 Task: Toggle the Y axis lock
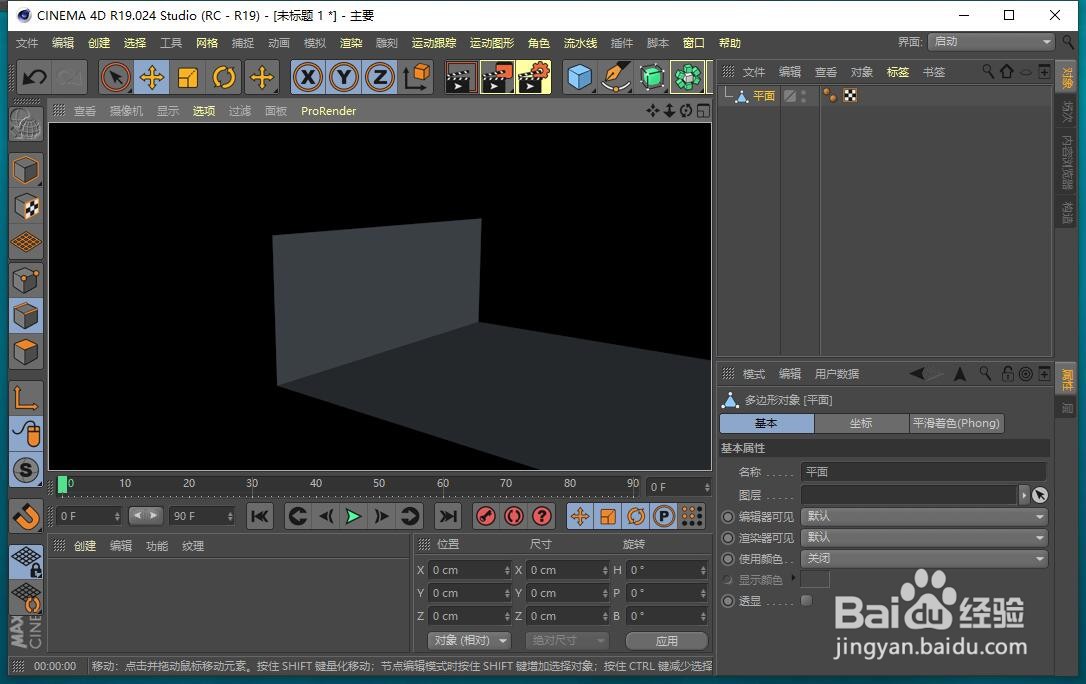(344, 77)
